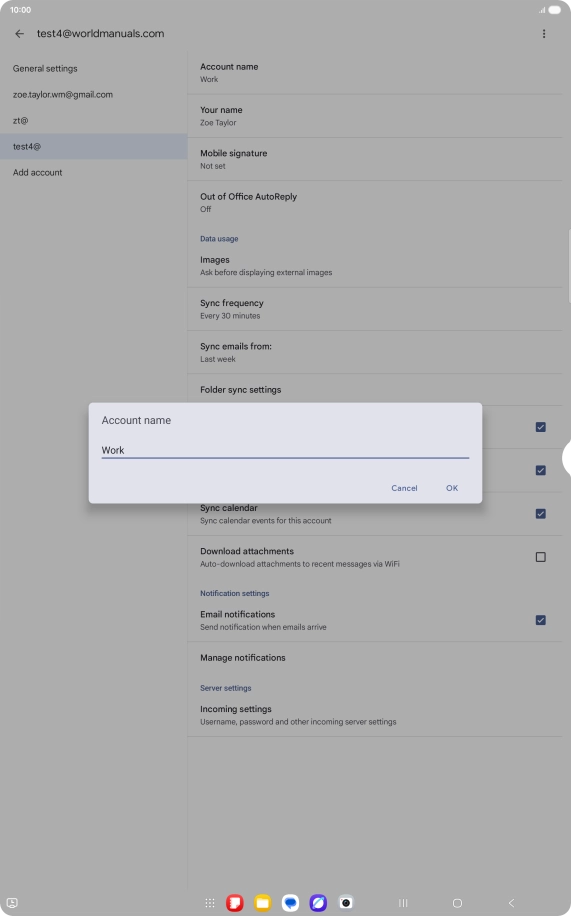Cancel the Account name dialog
571x916 pixels.
pyautogui.click(x=404, y=488)
